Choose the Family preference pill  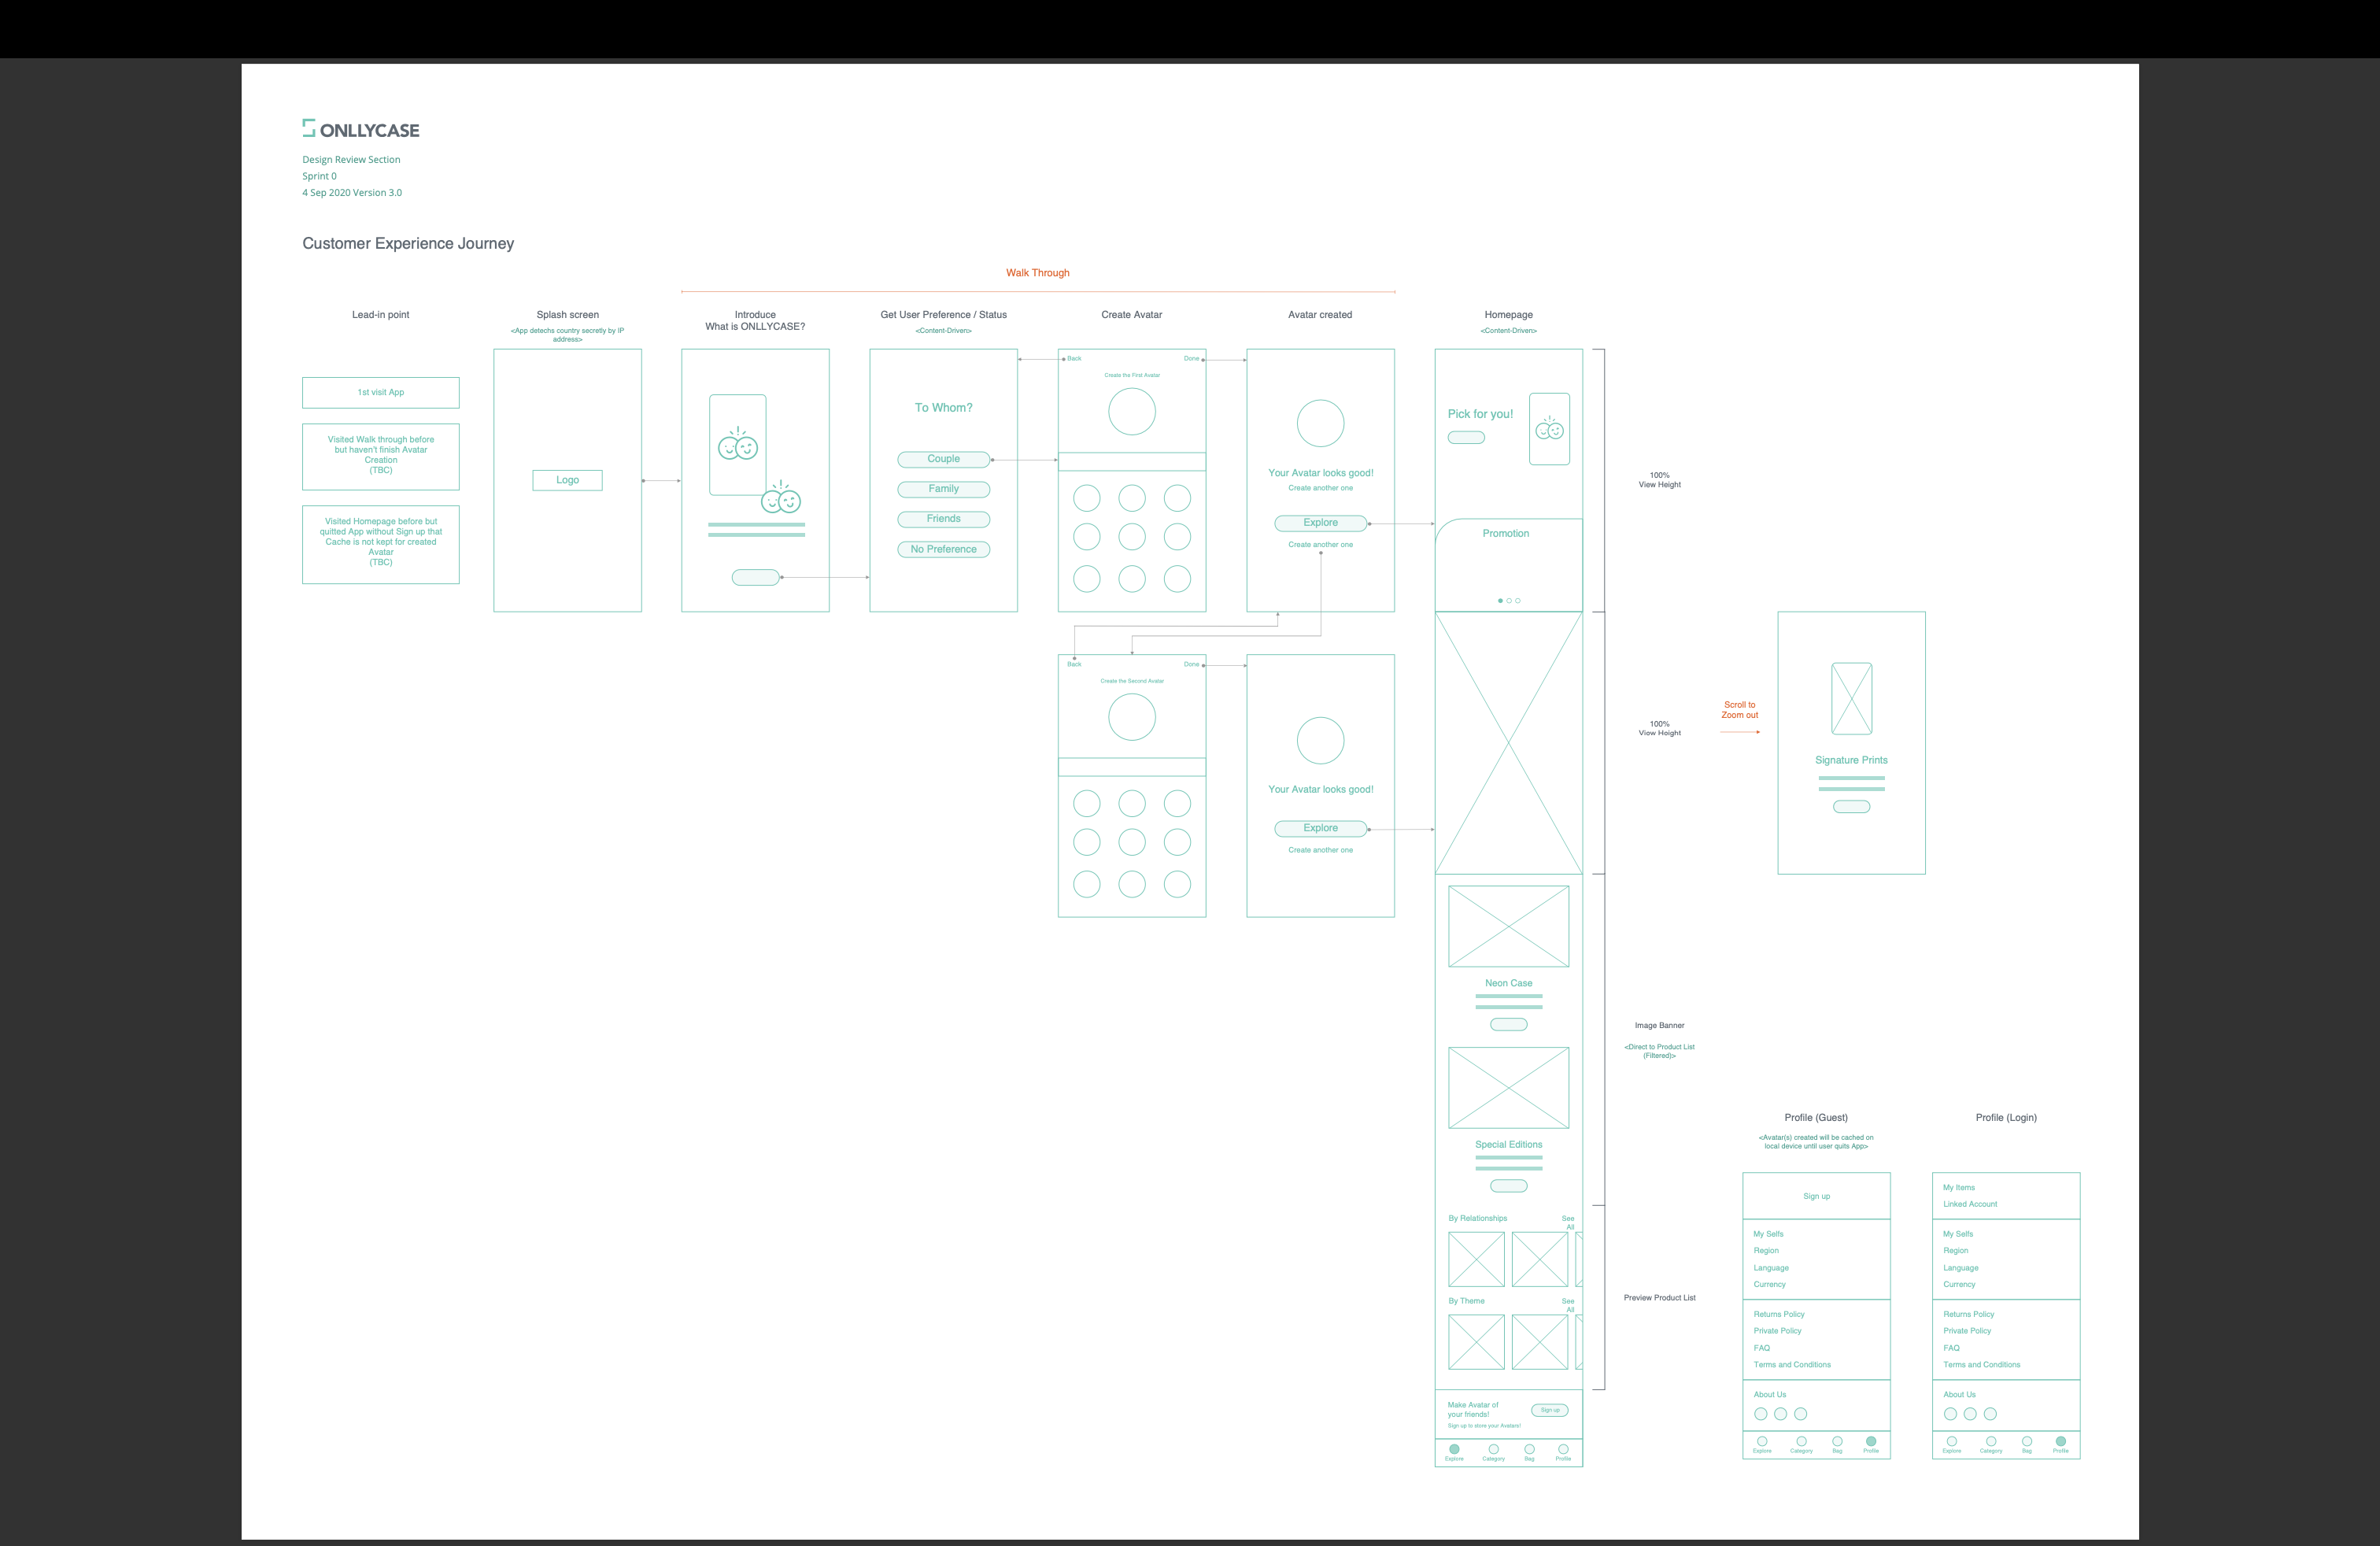click(x=943, y=489)
